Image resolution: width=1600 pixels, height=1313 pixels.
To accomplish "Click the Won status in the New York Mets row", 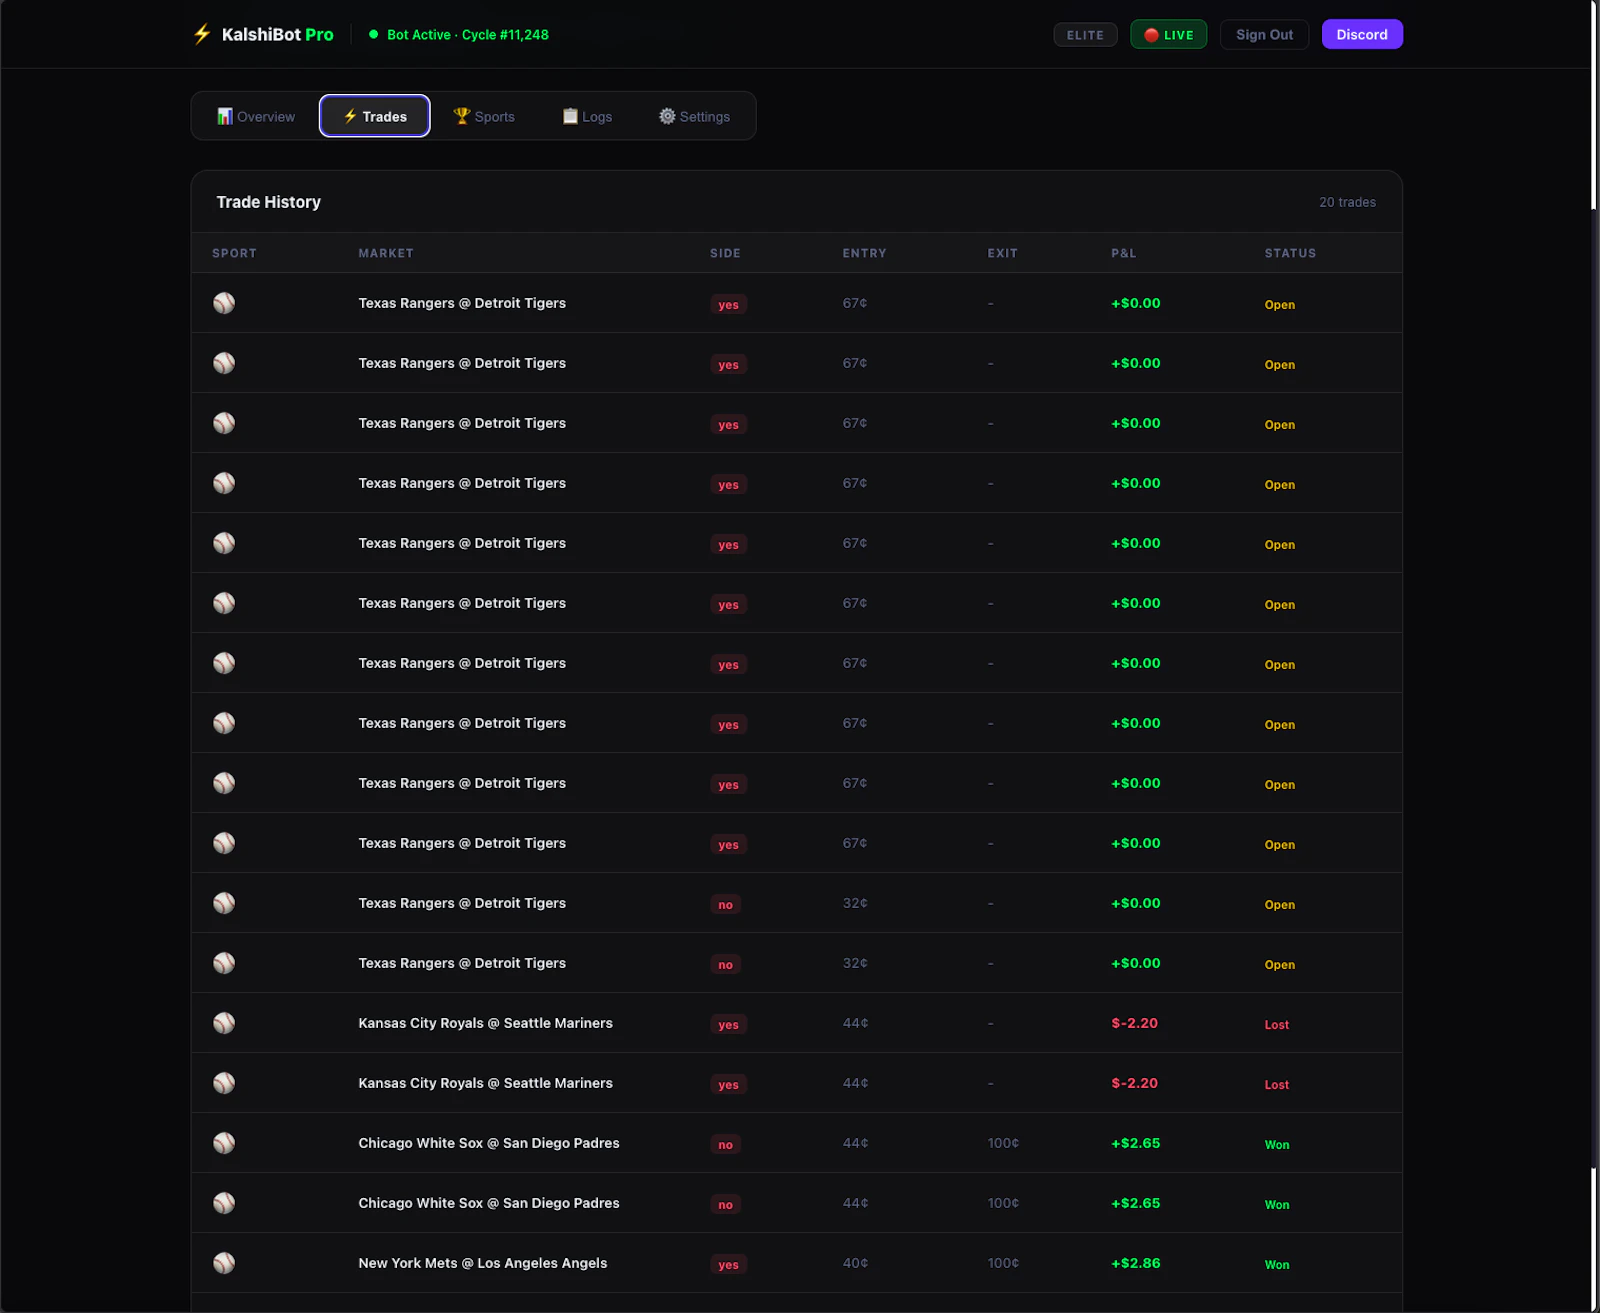I will [1277, 1265].
